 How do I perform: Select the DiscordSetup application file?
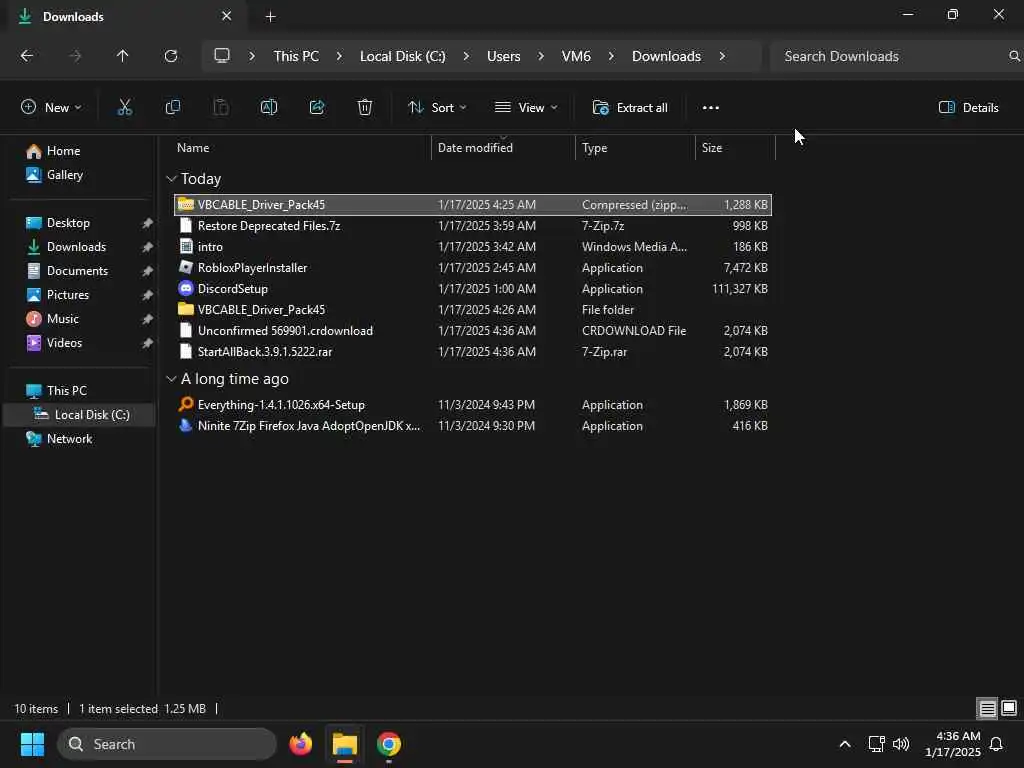[473, 289]
